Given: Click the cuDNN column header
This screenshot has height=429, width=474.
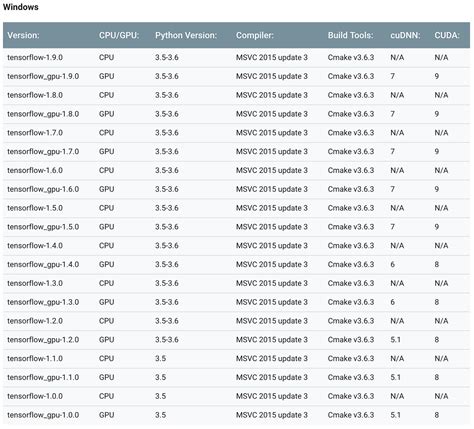Looking at the screenshot, I should coord(405,35).
